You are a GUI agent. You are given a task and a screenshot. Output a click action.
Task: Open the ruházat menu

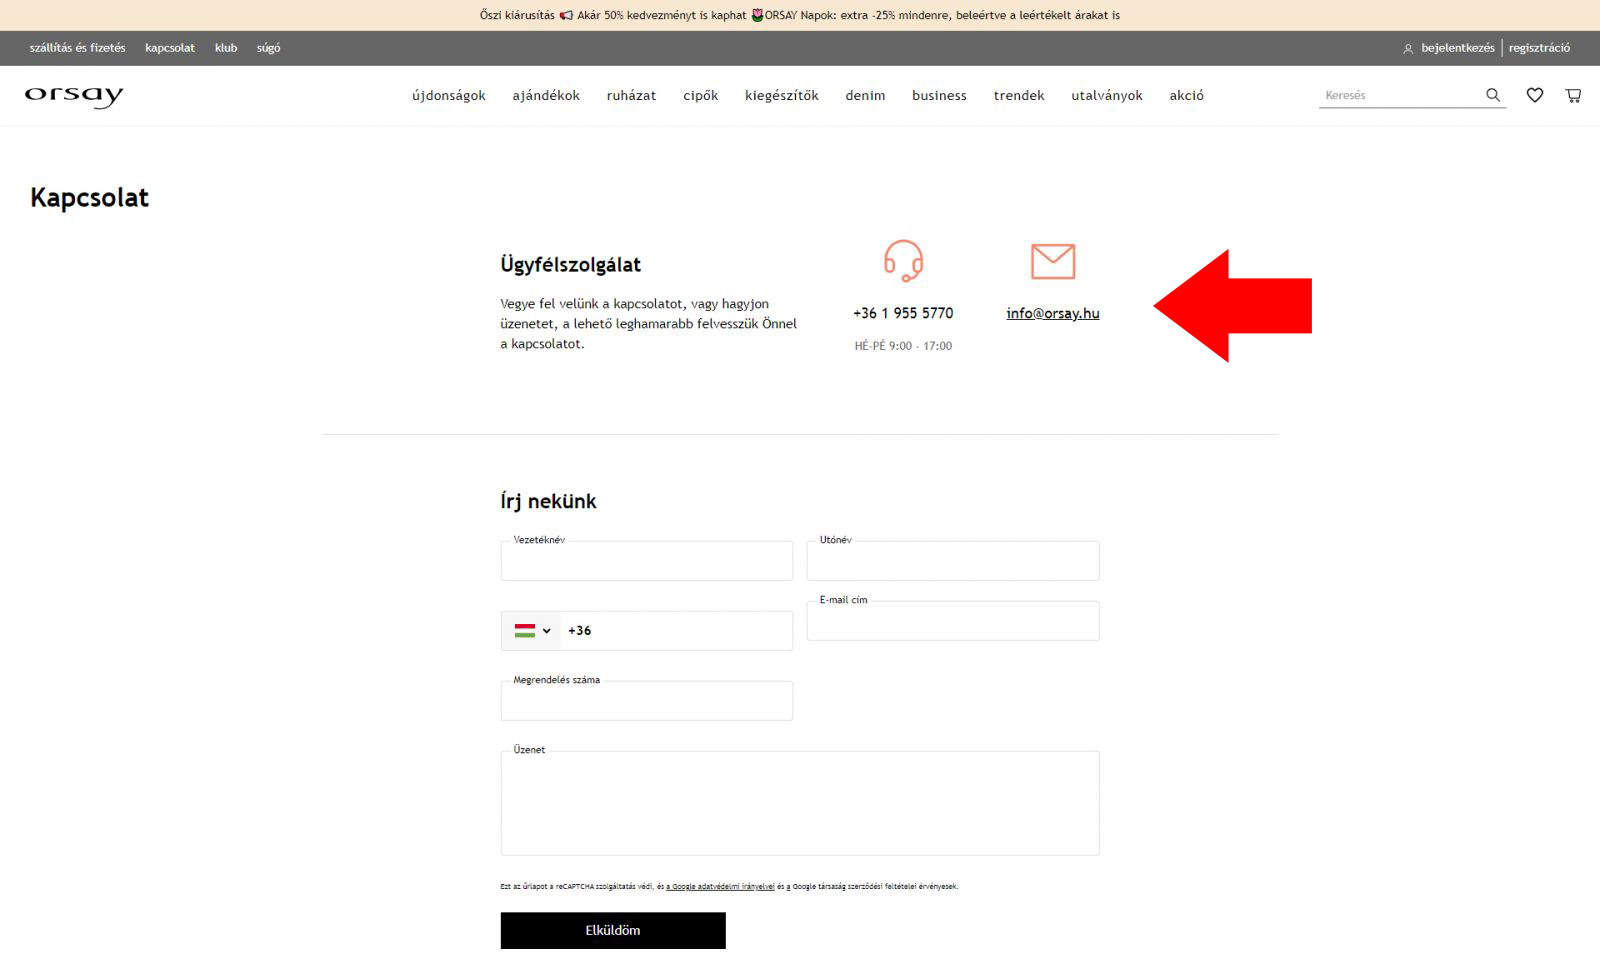pos(631,96)
